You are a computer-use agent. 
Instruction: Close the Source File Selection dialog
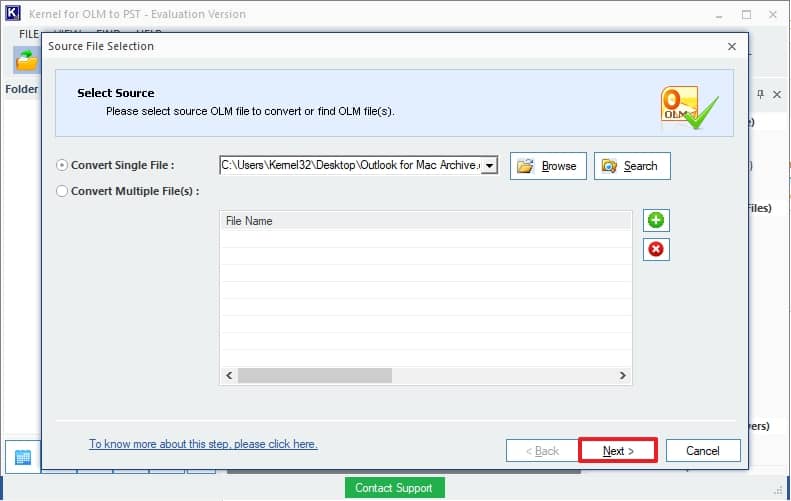point(731,46)
